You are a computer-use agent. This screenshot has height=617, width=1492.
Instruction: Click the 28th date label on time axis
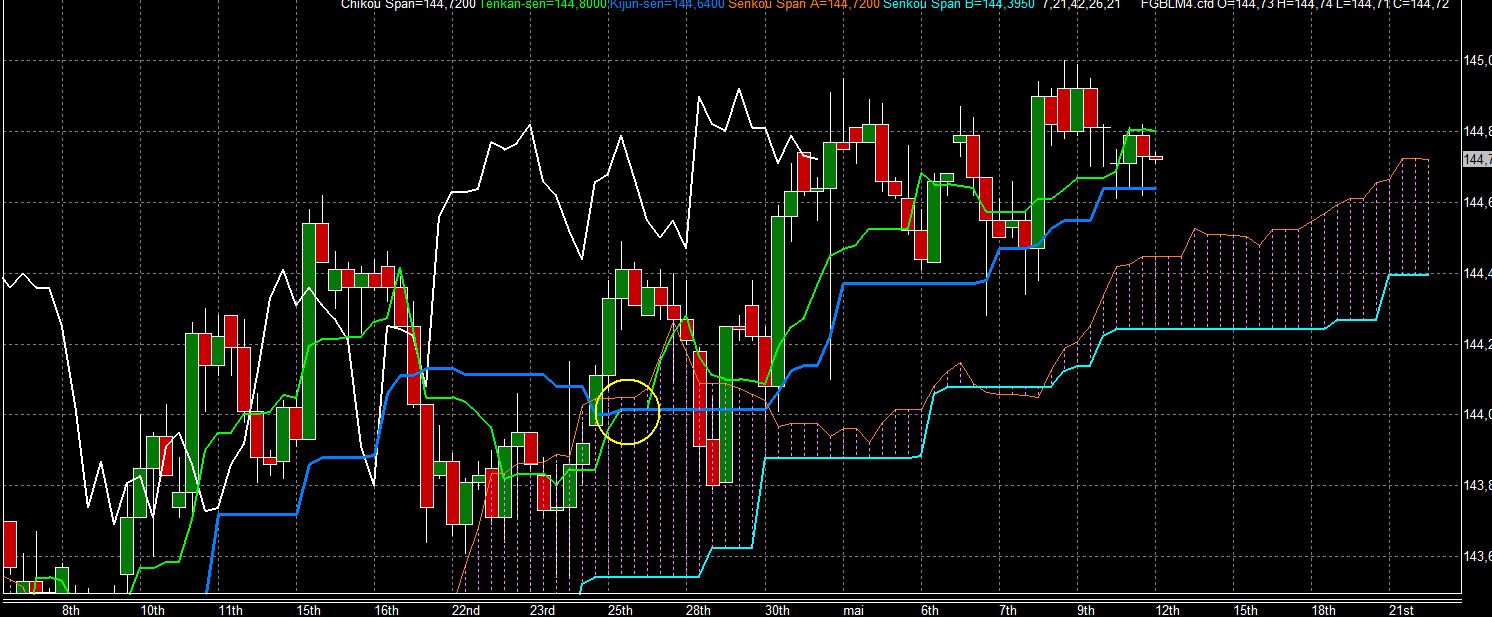(x=699, y=609)
